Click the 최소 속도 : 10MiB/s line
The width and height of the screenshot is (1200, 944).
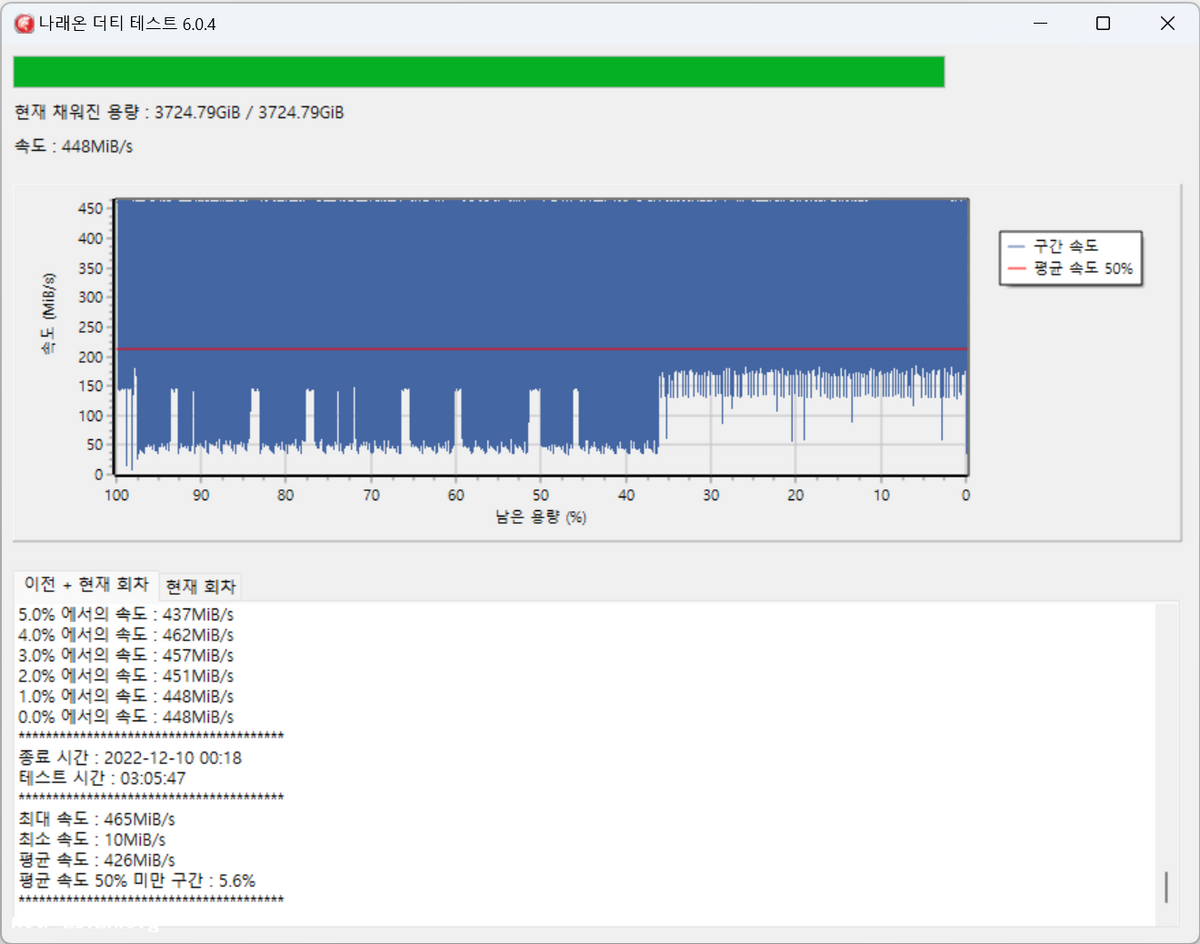92,839
